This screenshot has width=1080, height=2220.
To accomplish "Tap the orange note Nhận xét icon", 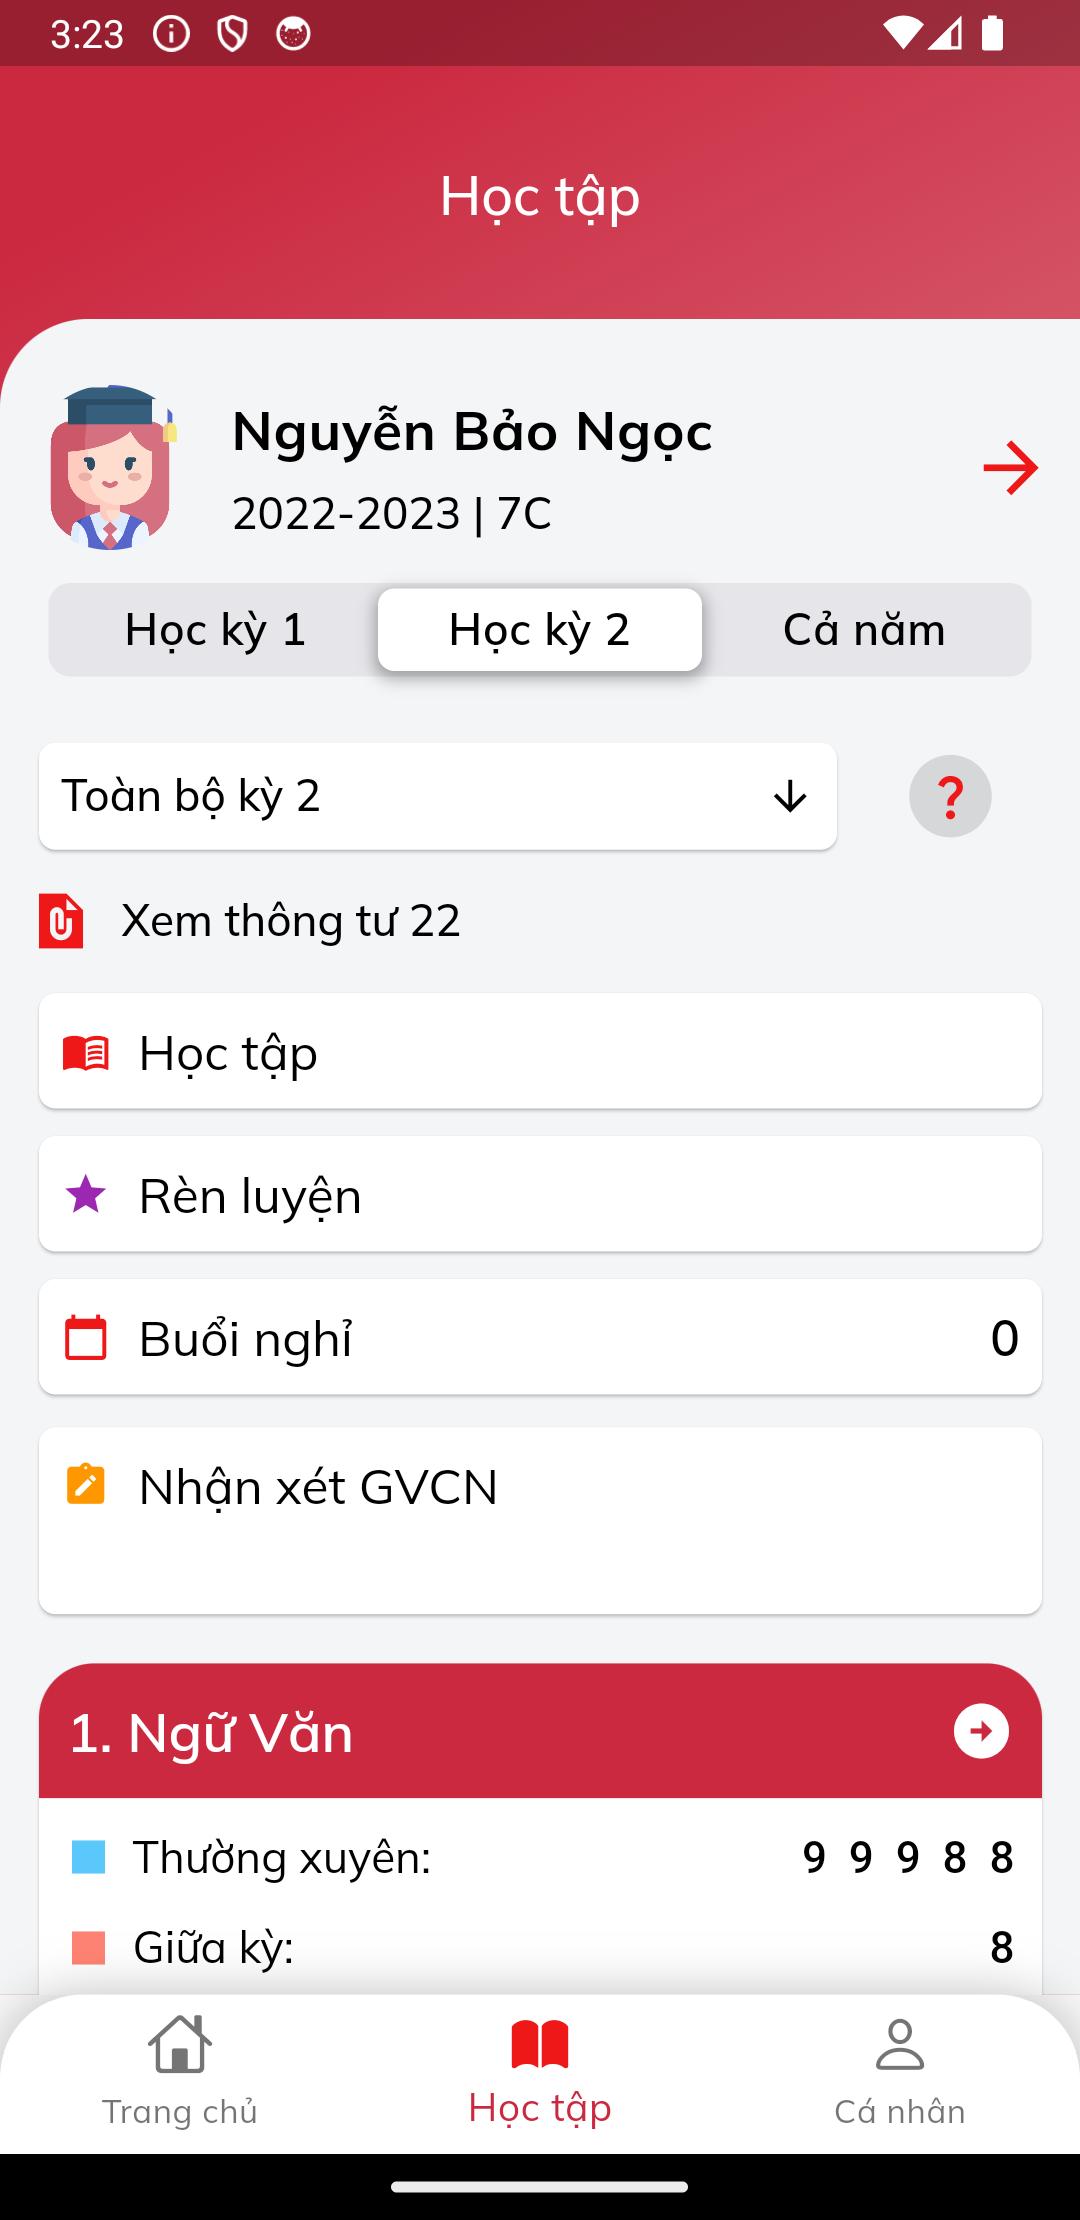I will click(x=86, y=1484).
